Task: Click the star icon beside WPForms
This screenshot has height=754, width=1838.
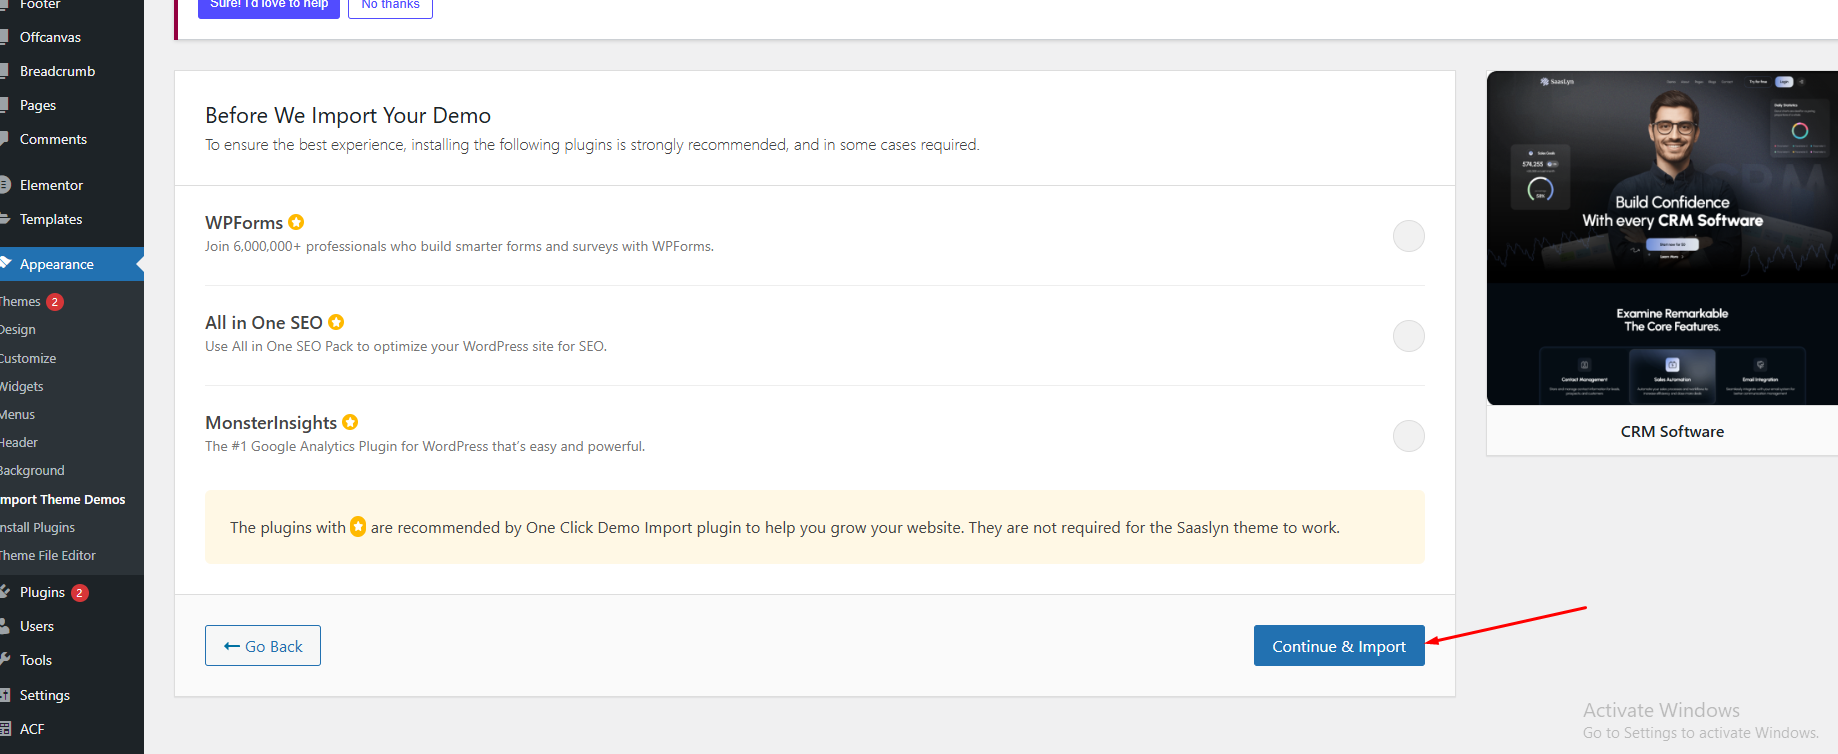Action: click(x=296, y=222)
